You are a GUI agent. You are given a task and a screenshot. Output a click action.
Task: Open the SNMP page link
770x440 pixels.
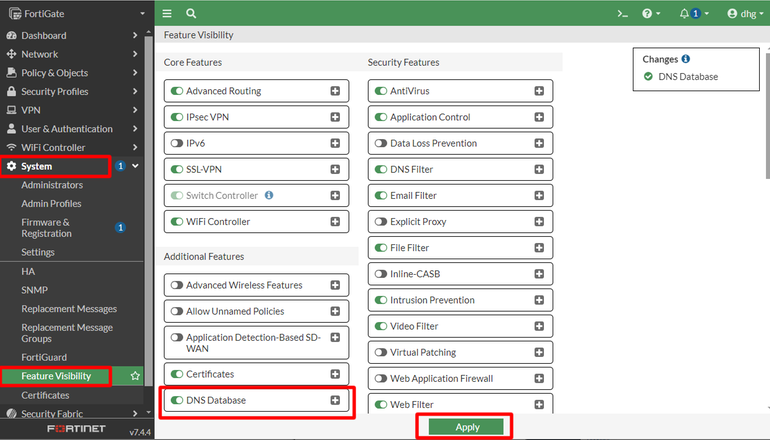pyautogui.click(x=34, y=290)
